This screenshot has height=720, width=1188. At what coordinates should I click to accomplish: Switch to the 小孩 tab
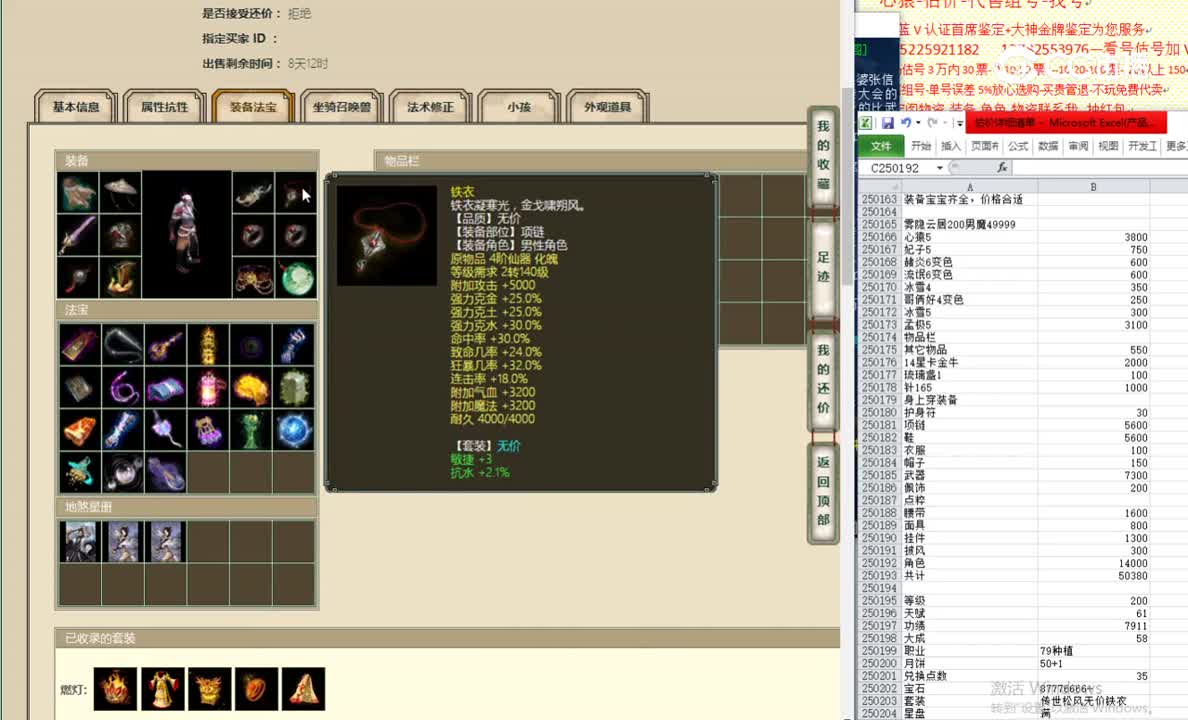point(519,107)
